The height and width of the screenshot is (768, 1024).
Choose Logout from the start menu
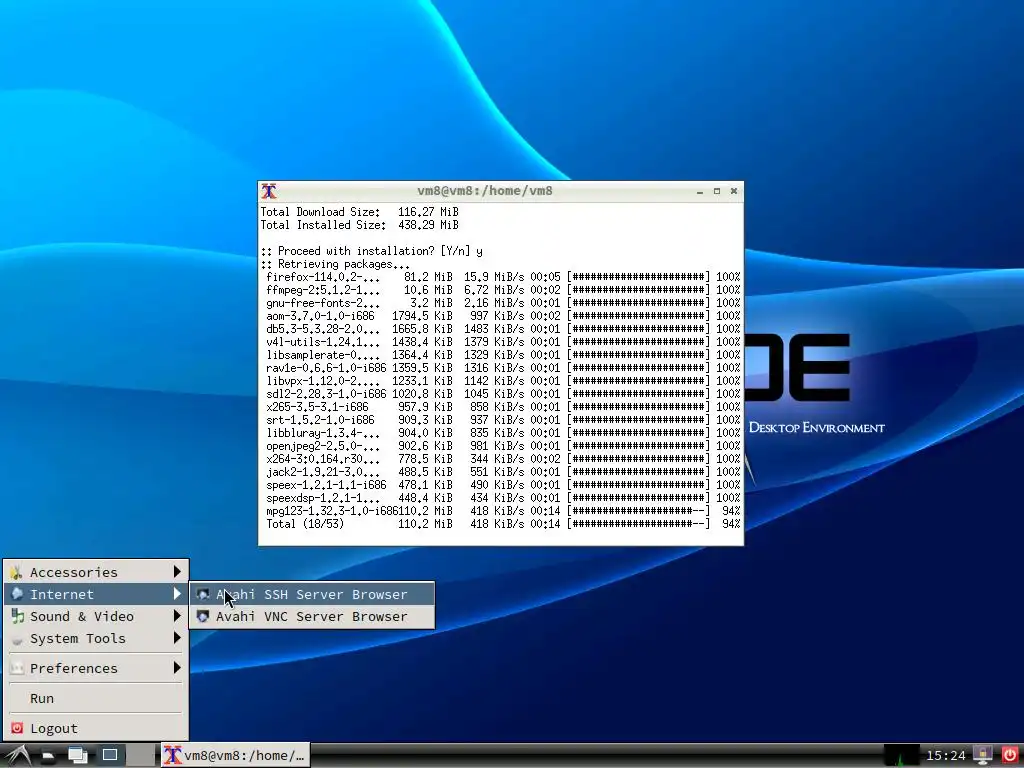96,728
